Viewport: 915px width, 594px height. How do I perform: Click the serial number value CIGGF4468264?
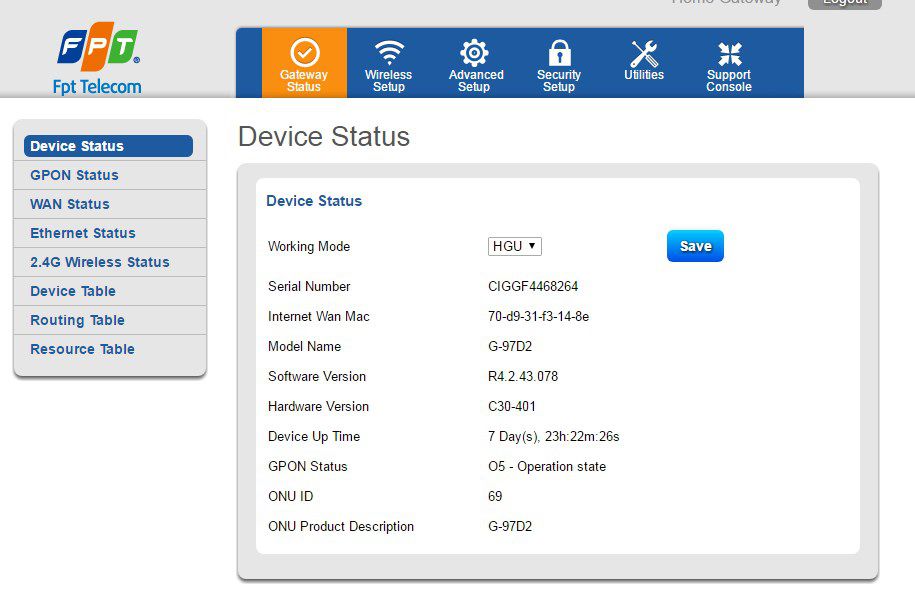click(533, 286)
